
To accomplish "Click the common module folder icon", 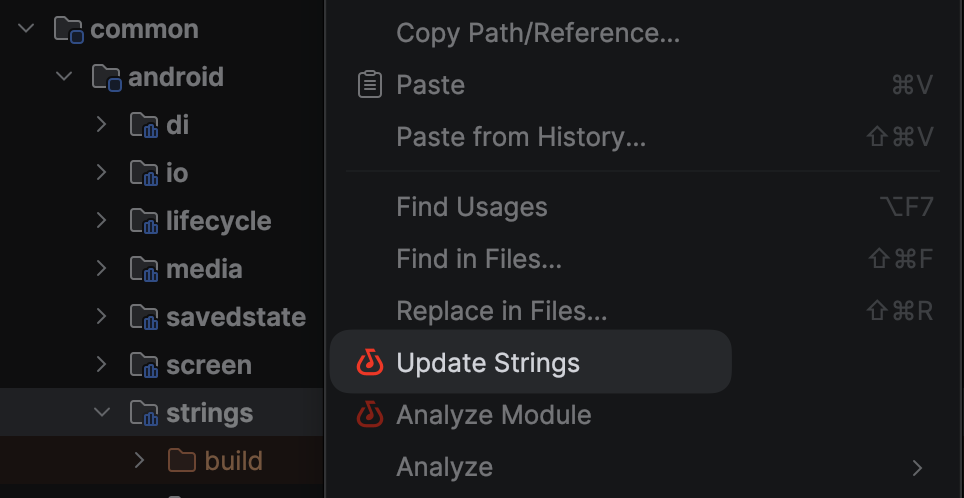I will coord(69,29).
